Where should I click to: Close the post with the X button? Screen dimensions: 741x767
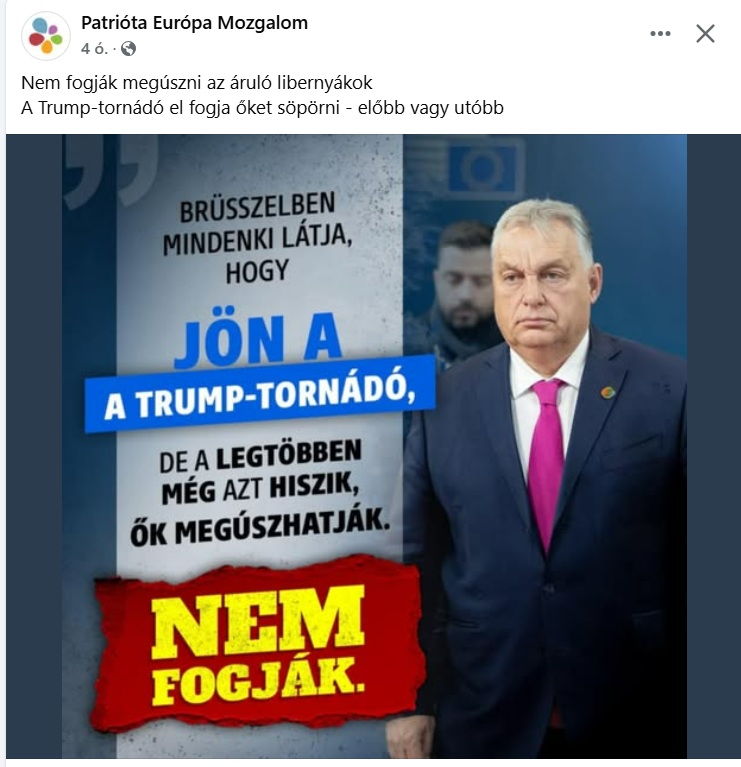point(705,34)
